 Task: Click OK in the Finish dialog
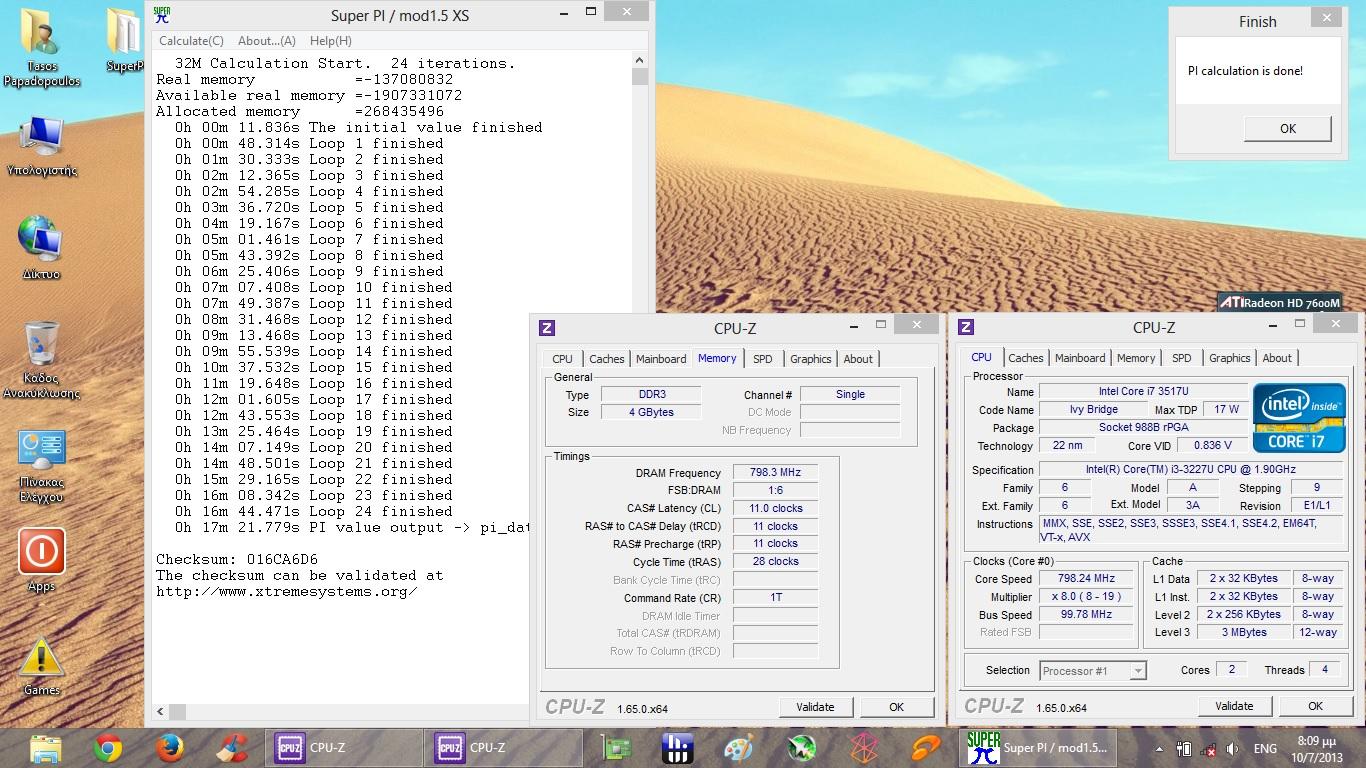pyautogui.click(x=1288, y=128)
